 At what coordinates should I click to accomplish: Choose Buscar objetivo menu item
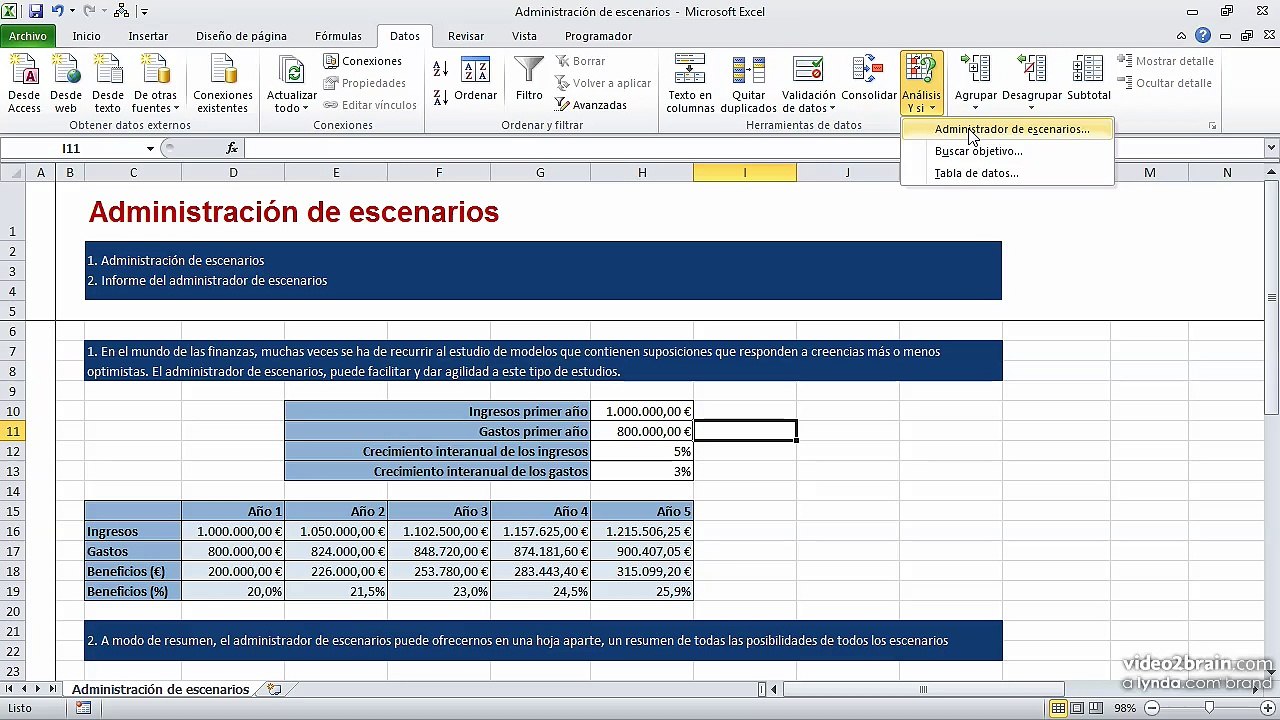coord(1008,151)
